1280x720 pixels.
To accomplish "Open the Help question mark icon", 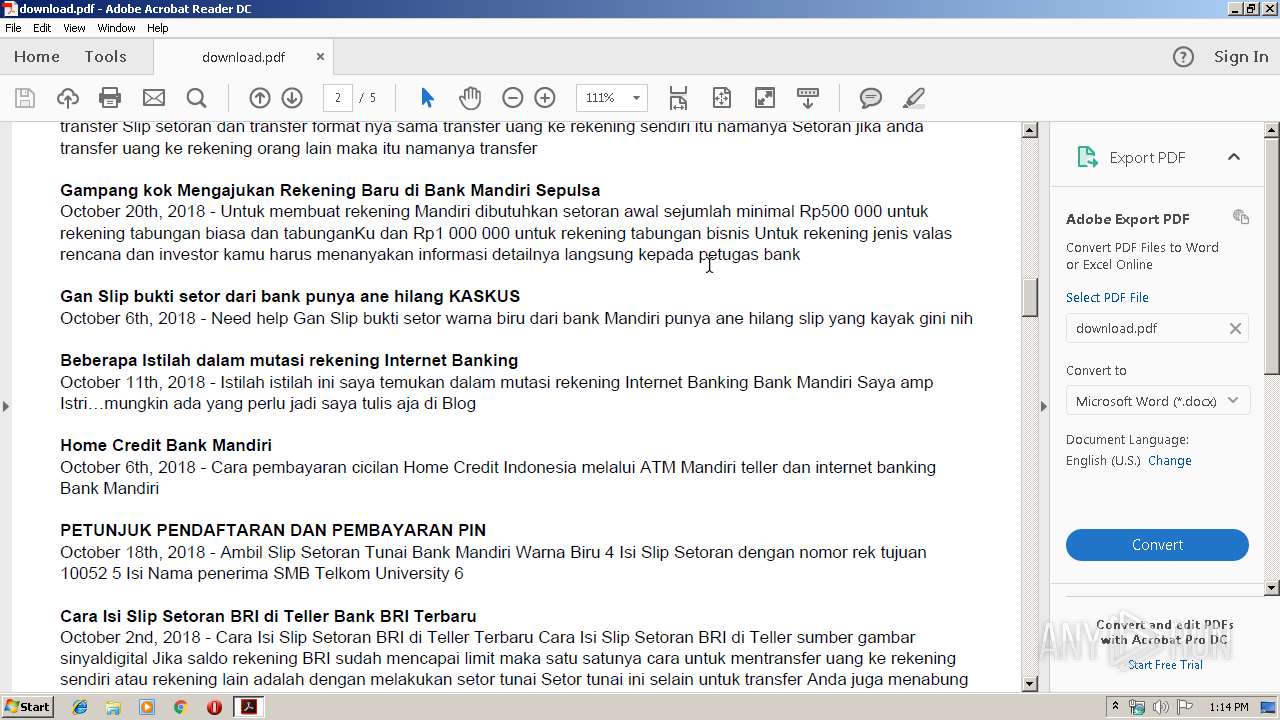I will pyautogui.click(x=1183, y=57).
